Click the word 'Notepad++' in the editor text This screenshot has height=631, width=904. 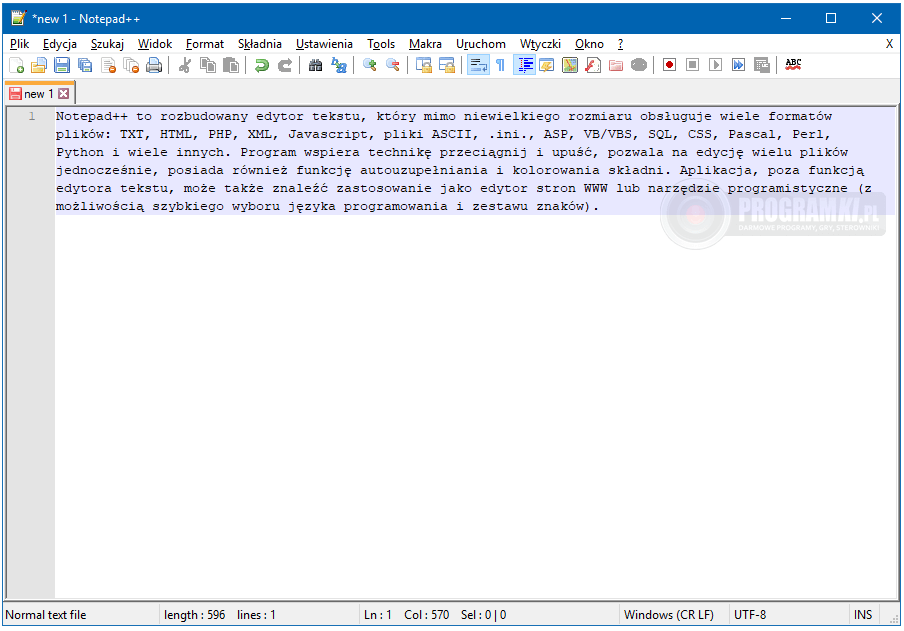pyautogui.click(x=92, y=117)
